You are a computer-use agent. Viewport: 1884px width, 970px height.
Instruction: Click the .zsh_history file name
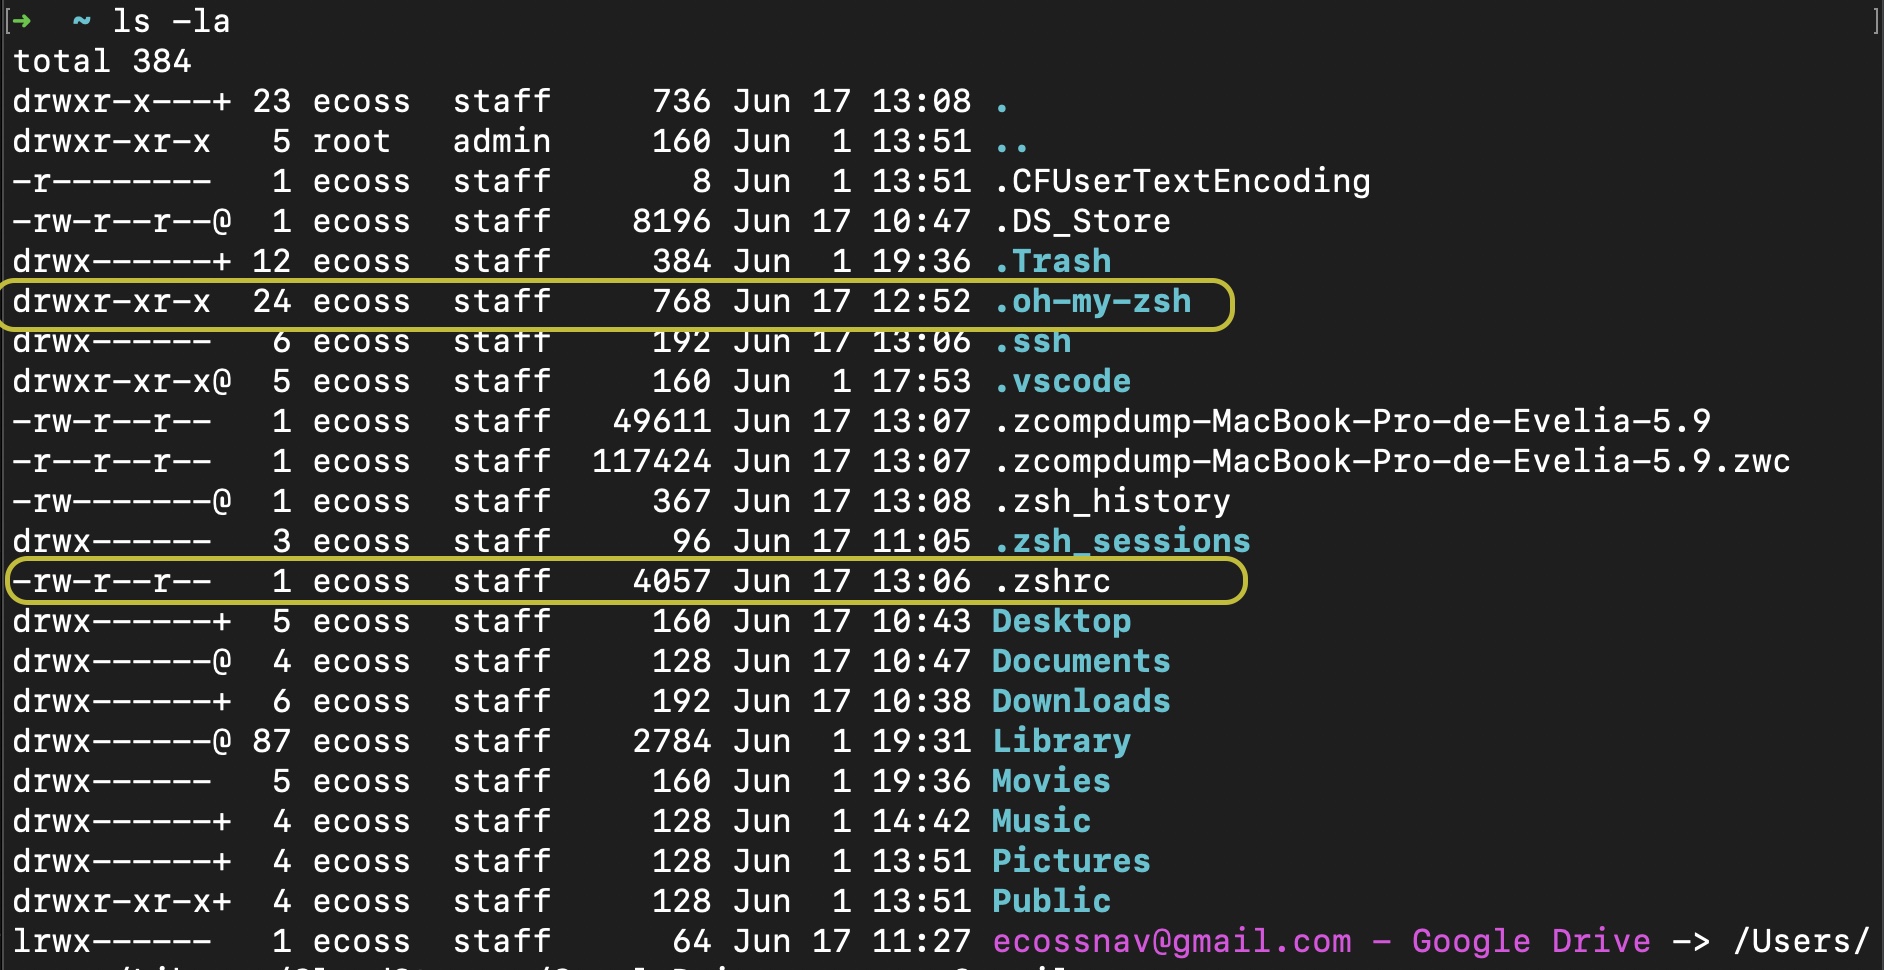pyautogui.click(x=1113, y=501)
